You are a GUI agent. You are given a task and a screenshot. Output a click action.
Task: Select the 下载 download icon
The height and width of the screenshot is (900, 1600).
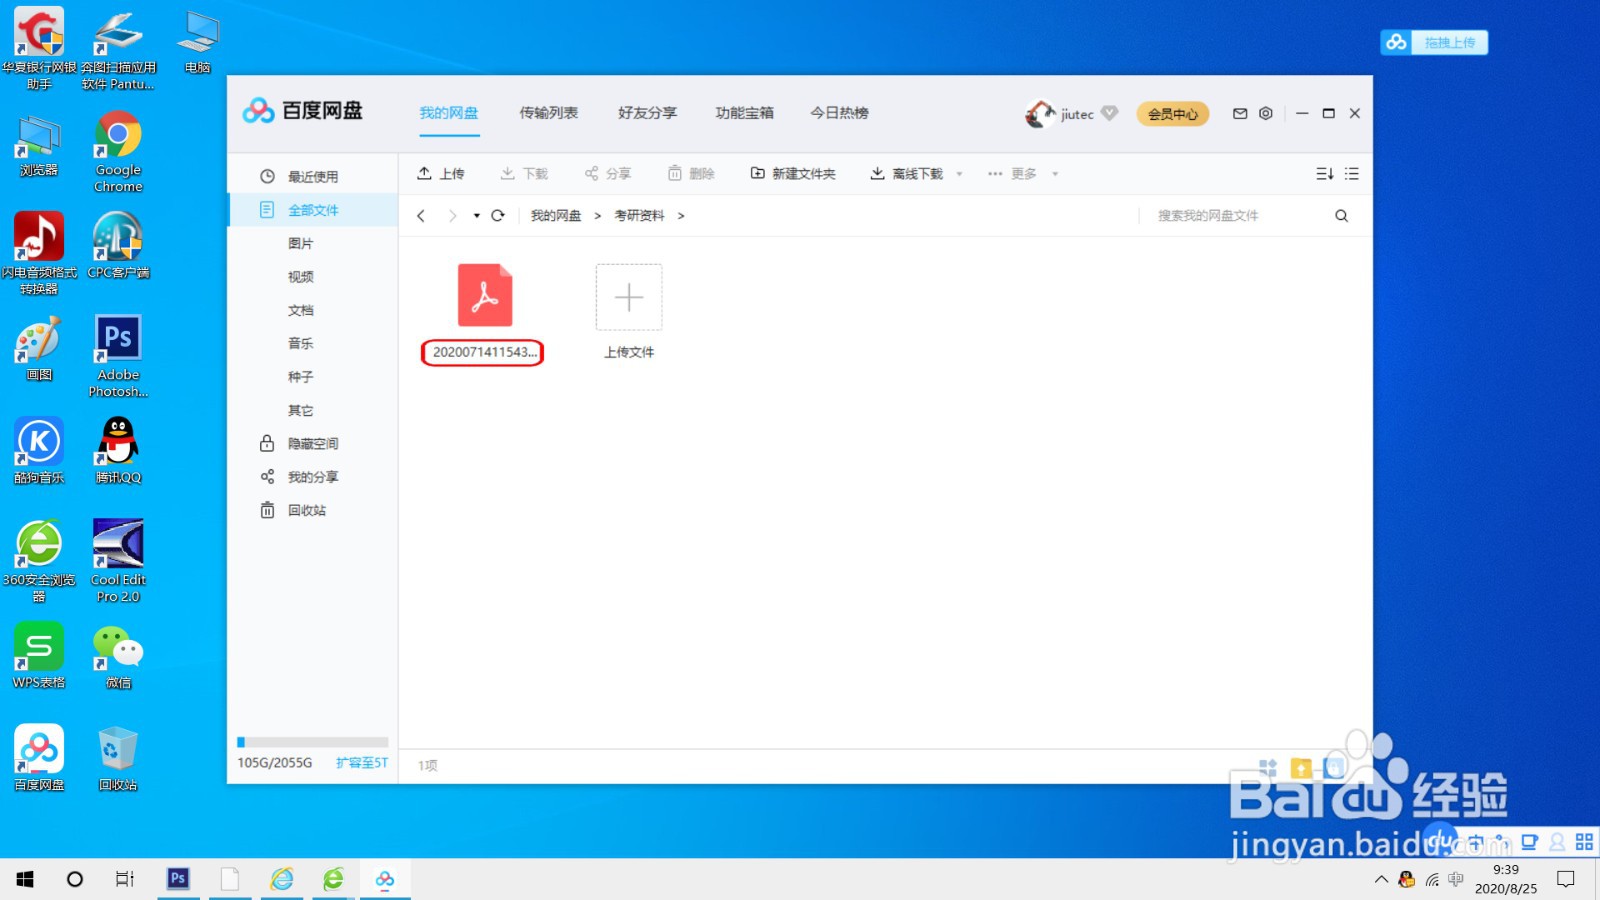click(x=508, y=173)
